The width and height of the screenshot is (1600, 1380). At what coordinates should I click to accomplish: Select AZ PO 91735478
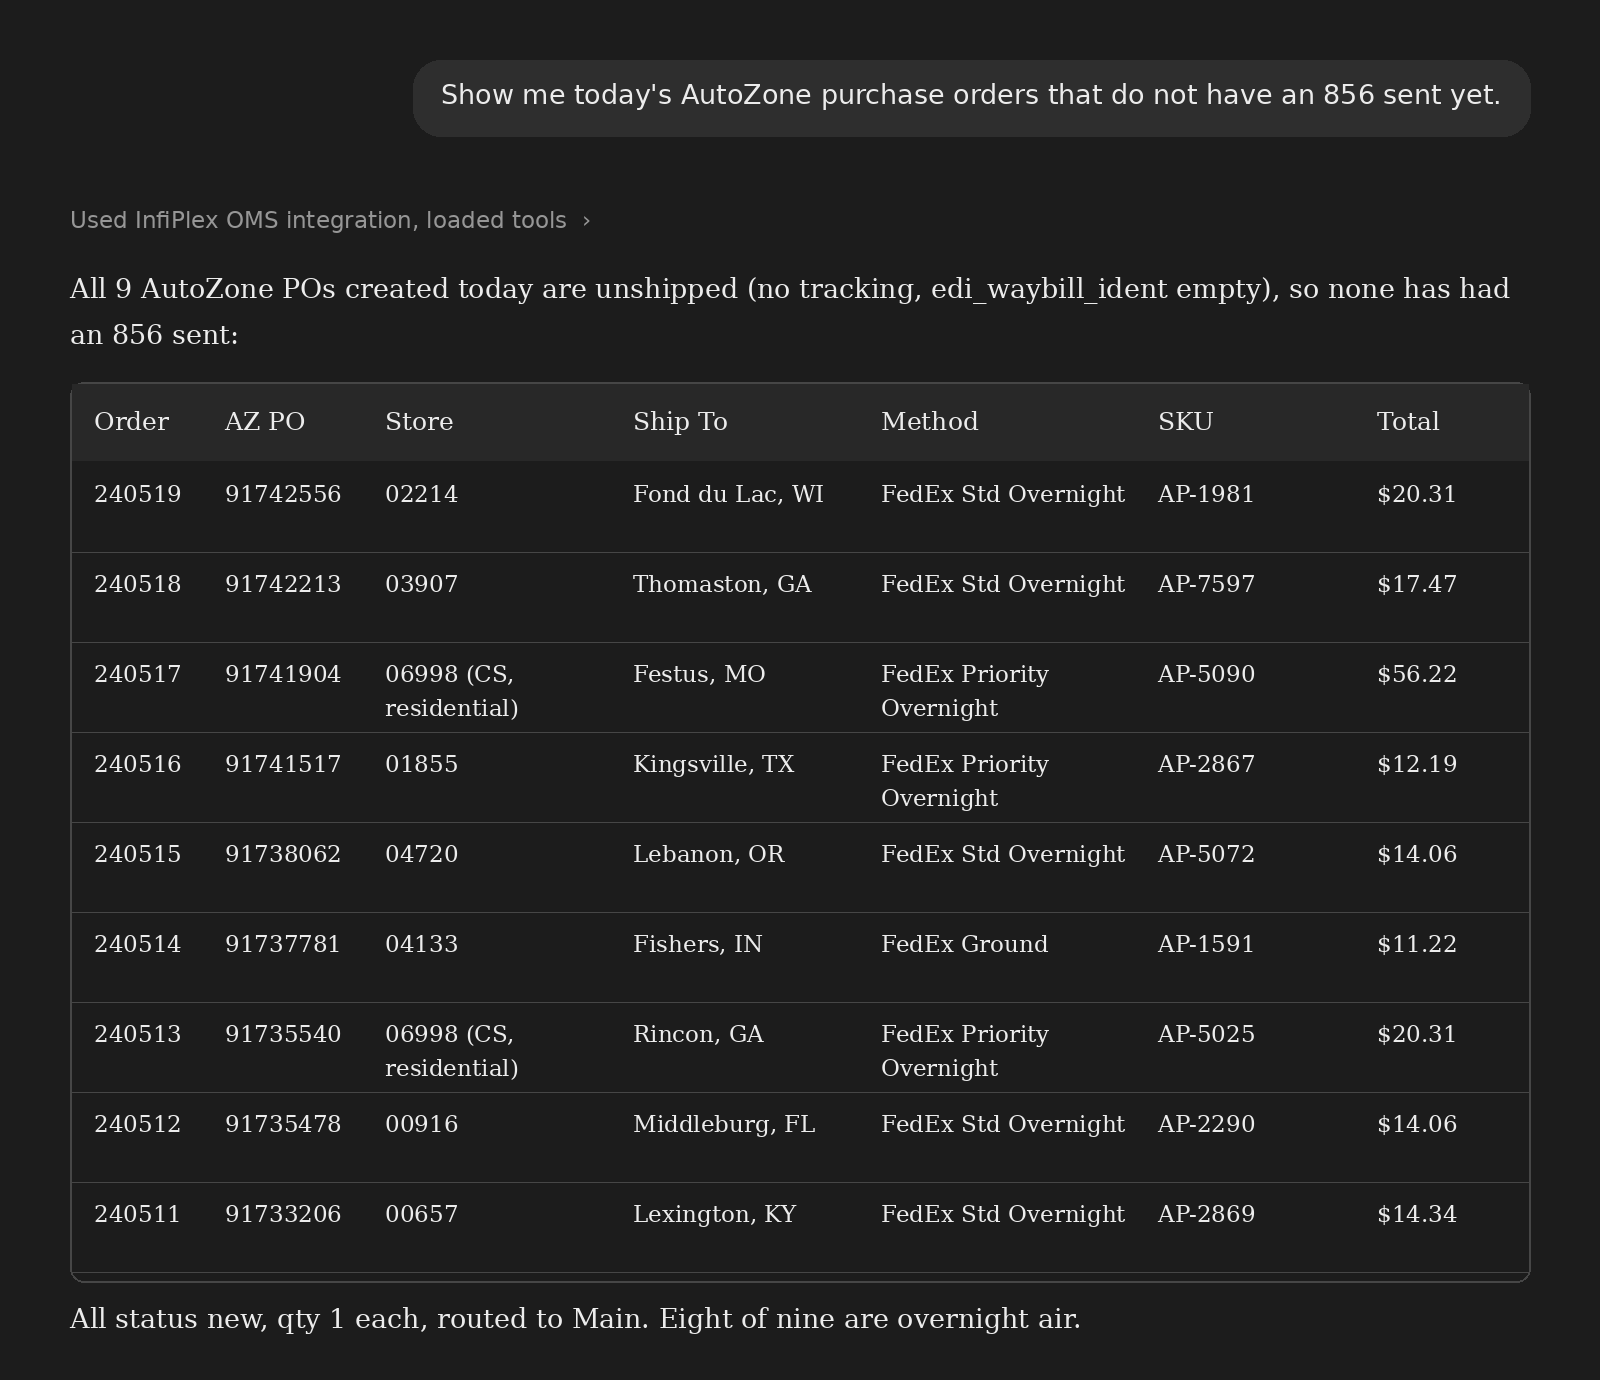click(283, 1125)
